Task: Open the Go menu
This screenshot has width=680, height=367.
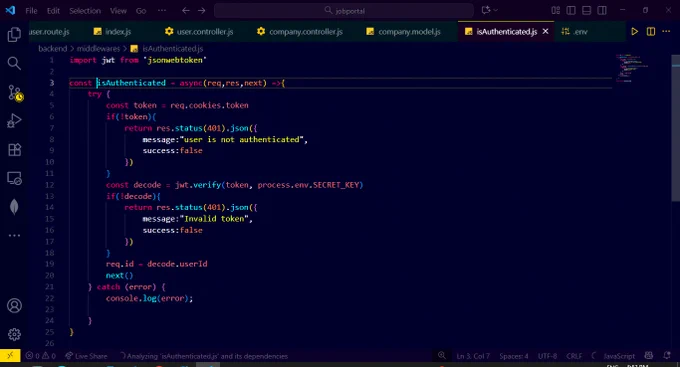Action: coord(141,11)
